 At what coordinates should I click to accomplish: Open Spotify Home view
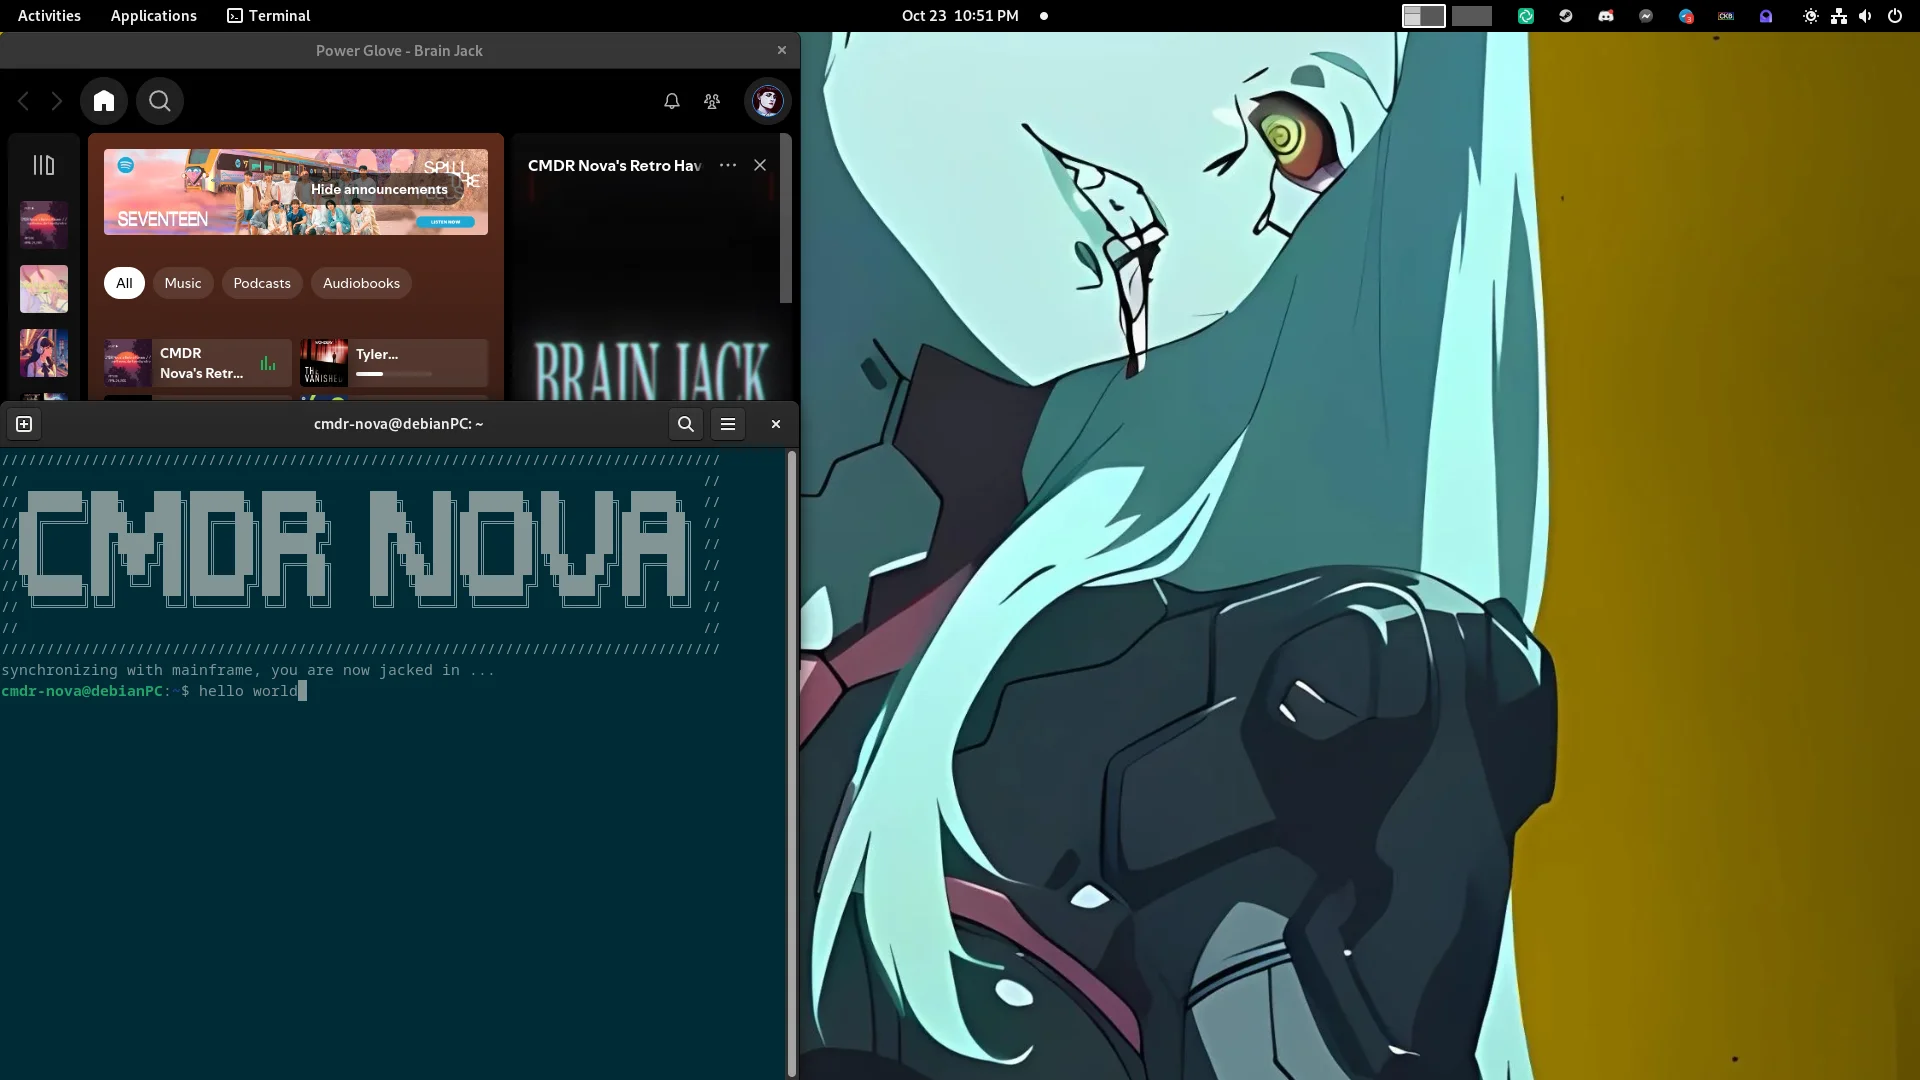104,101
